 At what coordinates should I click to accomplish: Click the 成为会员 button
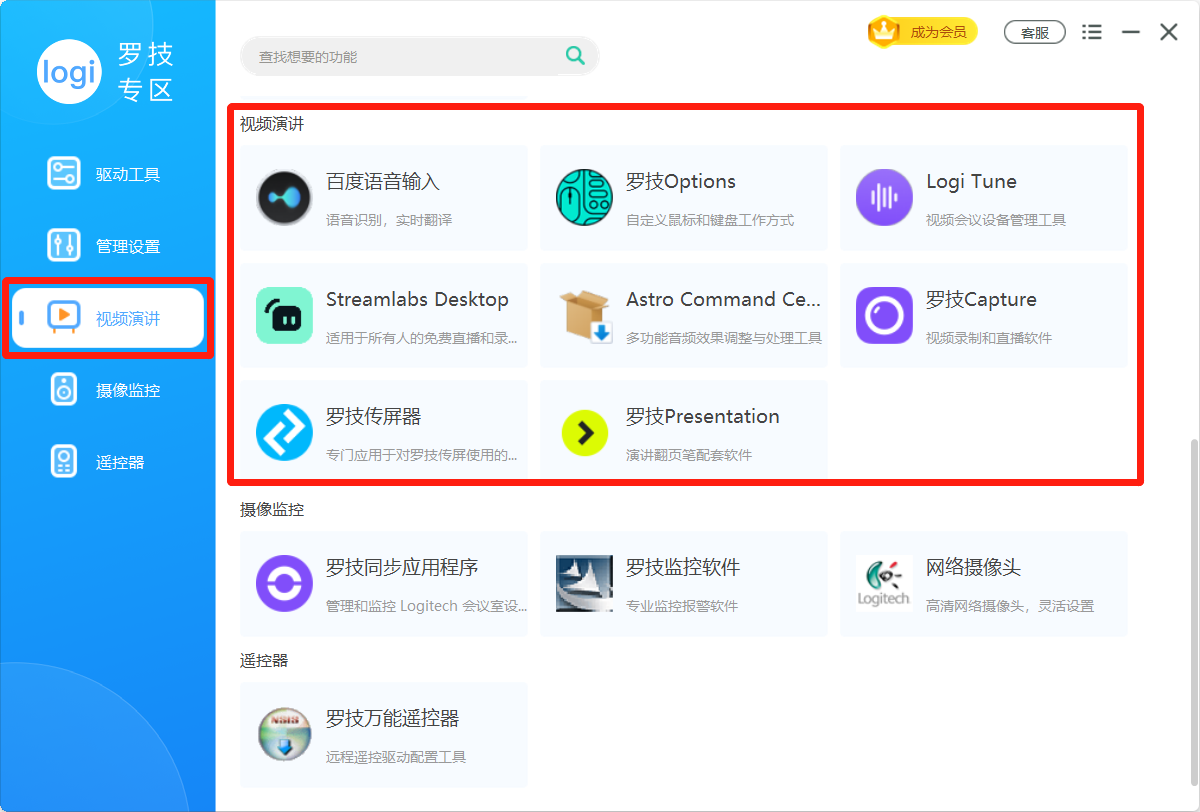pos(922,32)
